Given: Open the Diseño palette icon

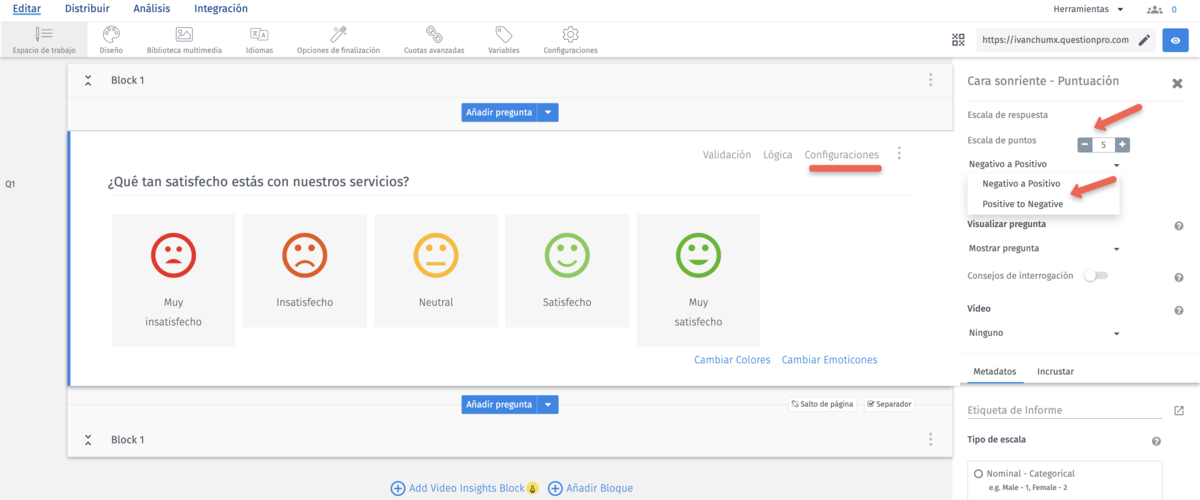Looking at the screenshot, I should (111, 34).
